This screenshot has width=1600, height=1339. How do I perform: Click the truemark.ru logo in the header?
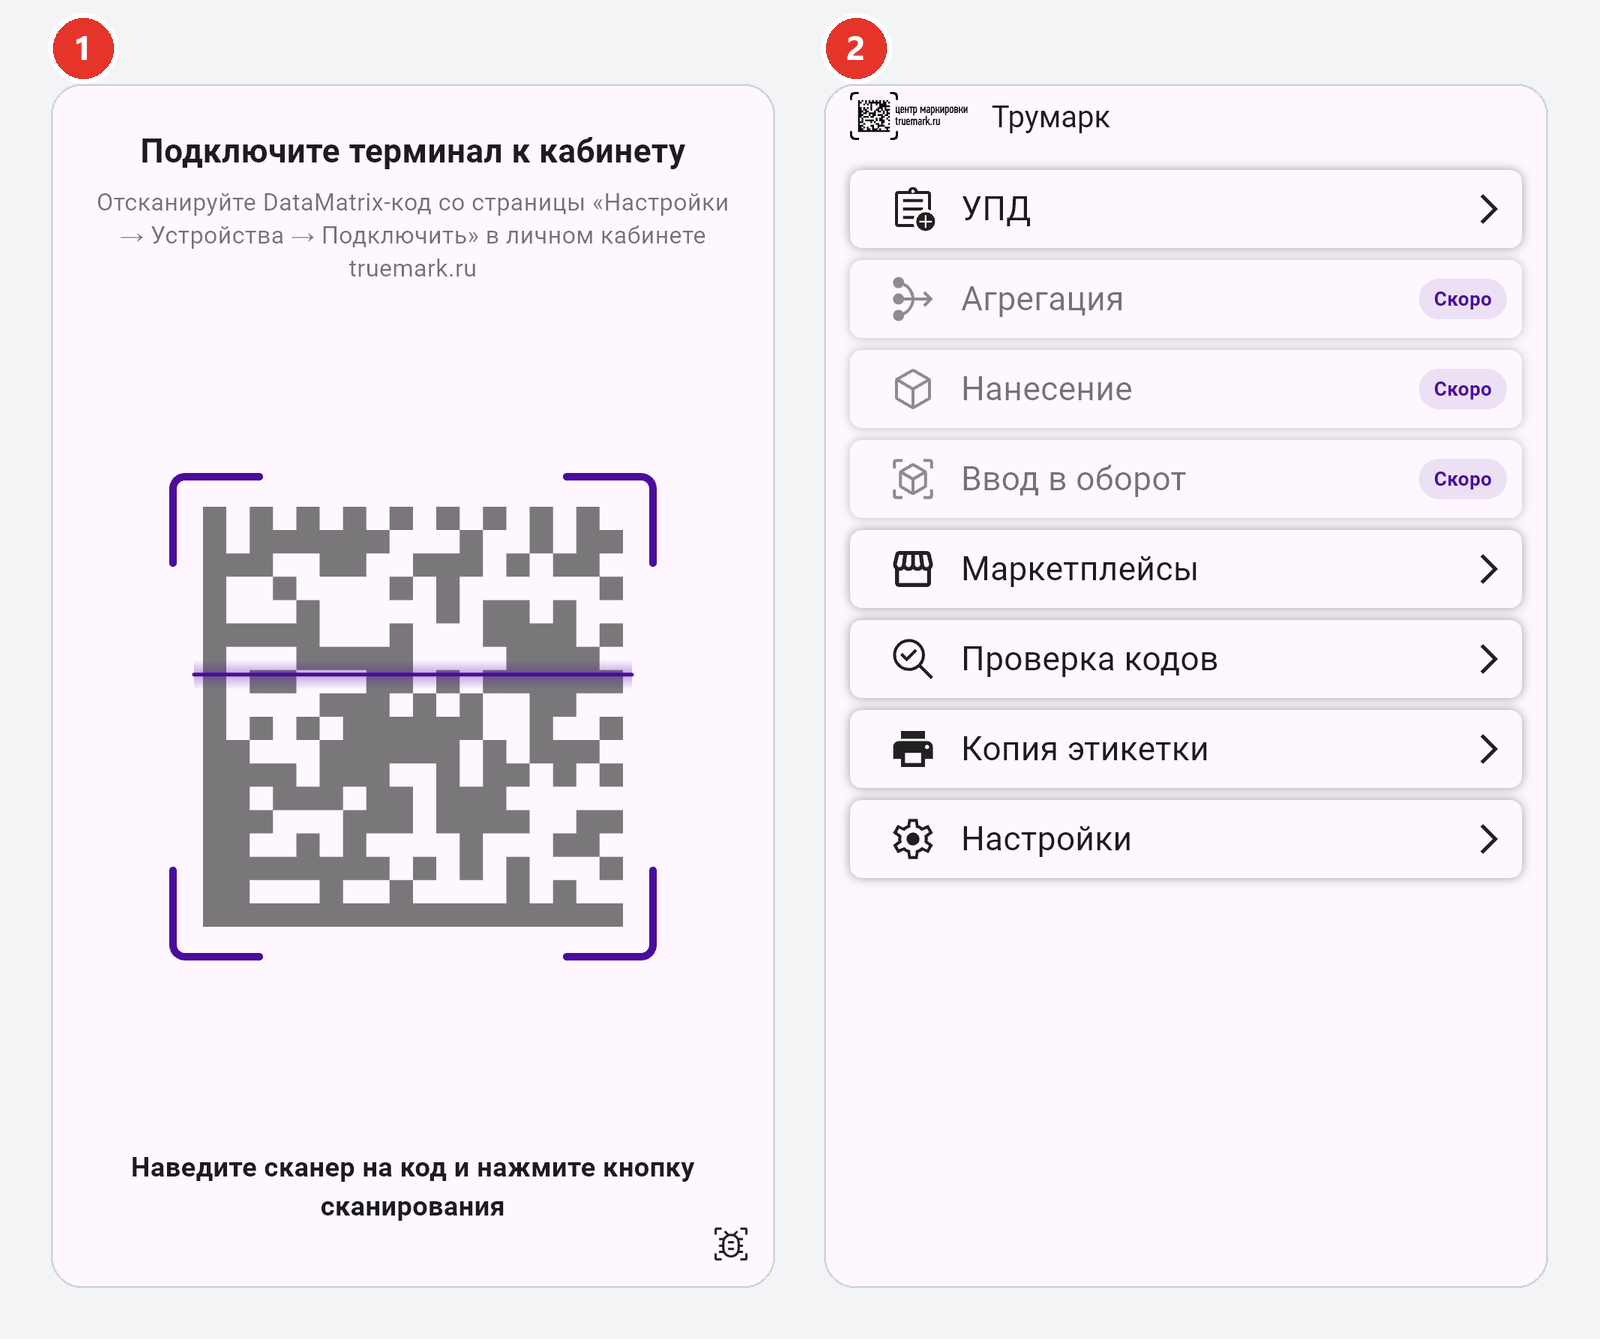[x=909, y=116]
